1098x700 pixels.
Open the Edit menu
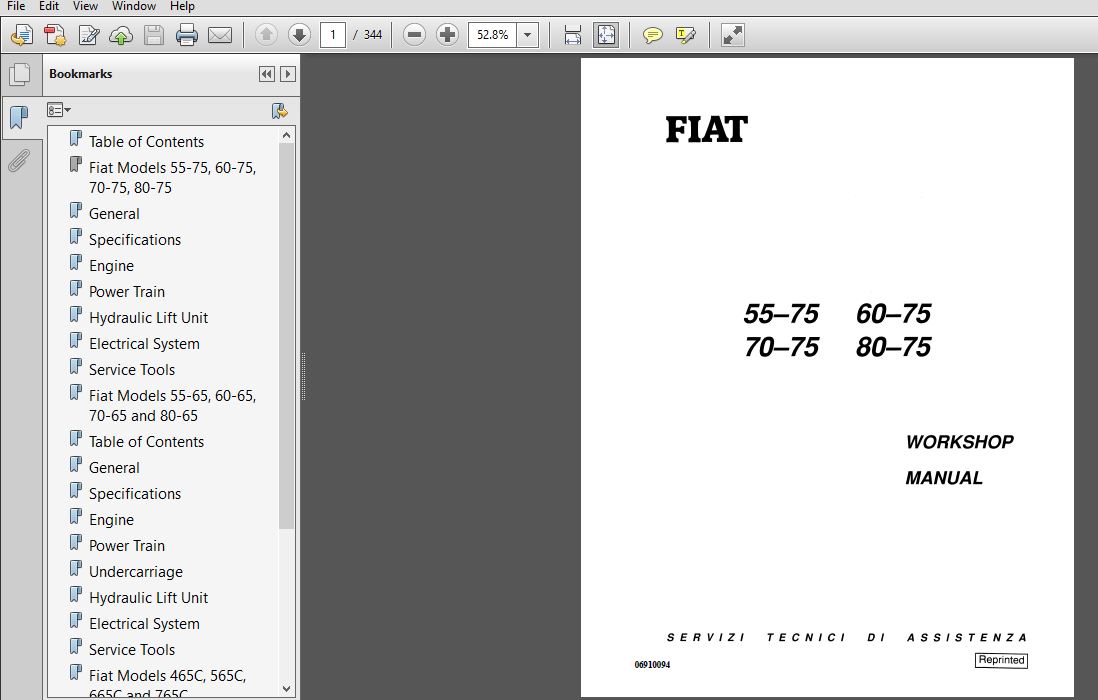coord(48,6)
